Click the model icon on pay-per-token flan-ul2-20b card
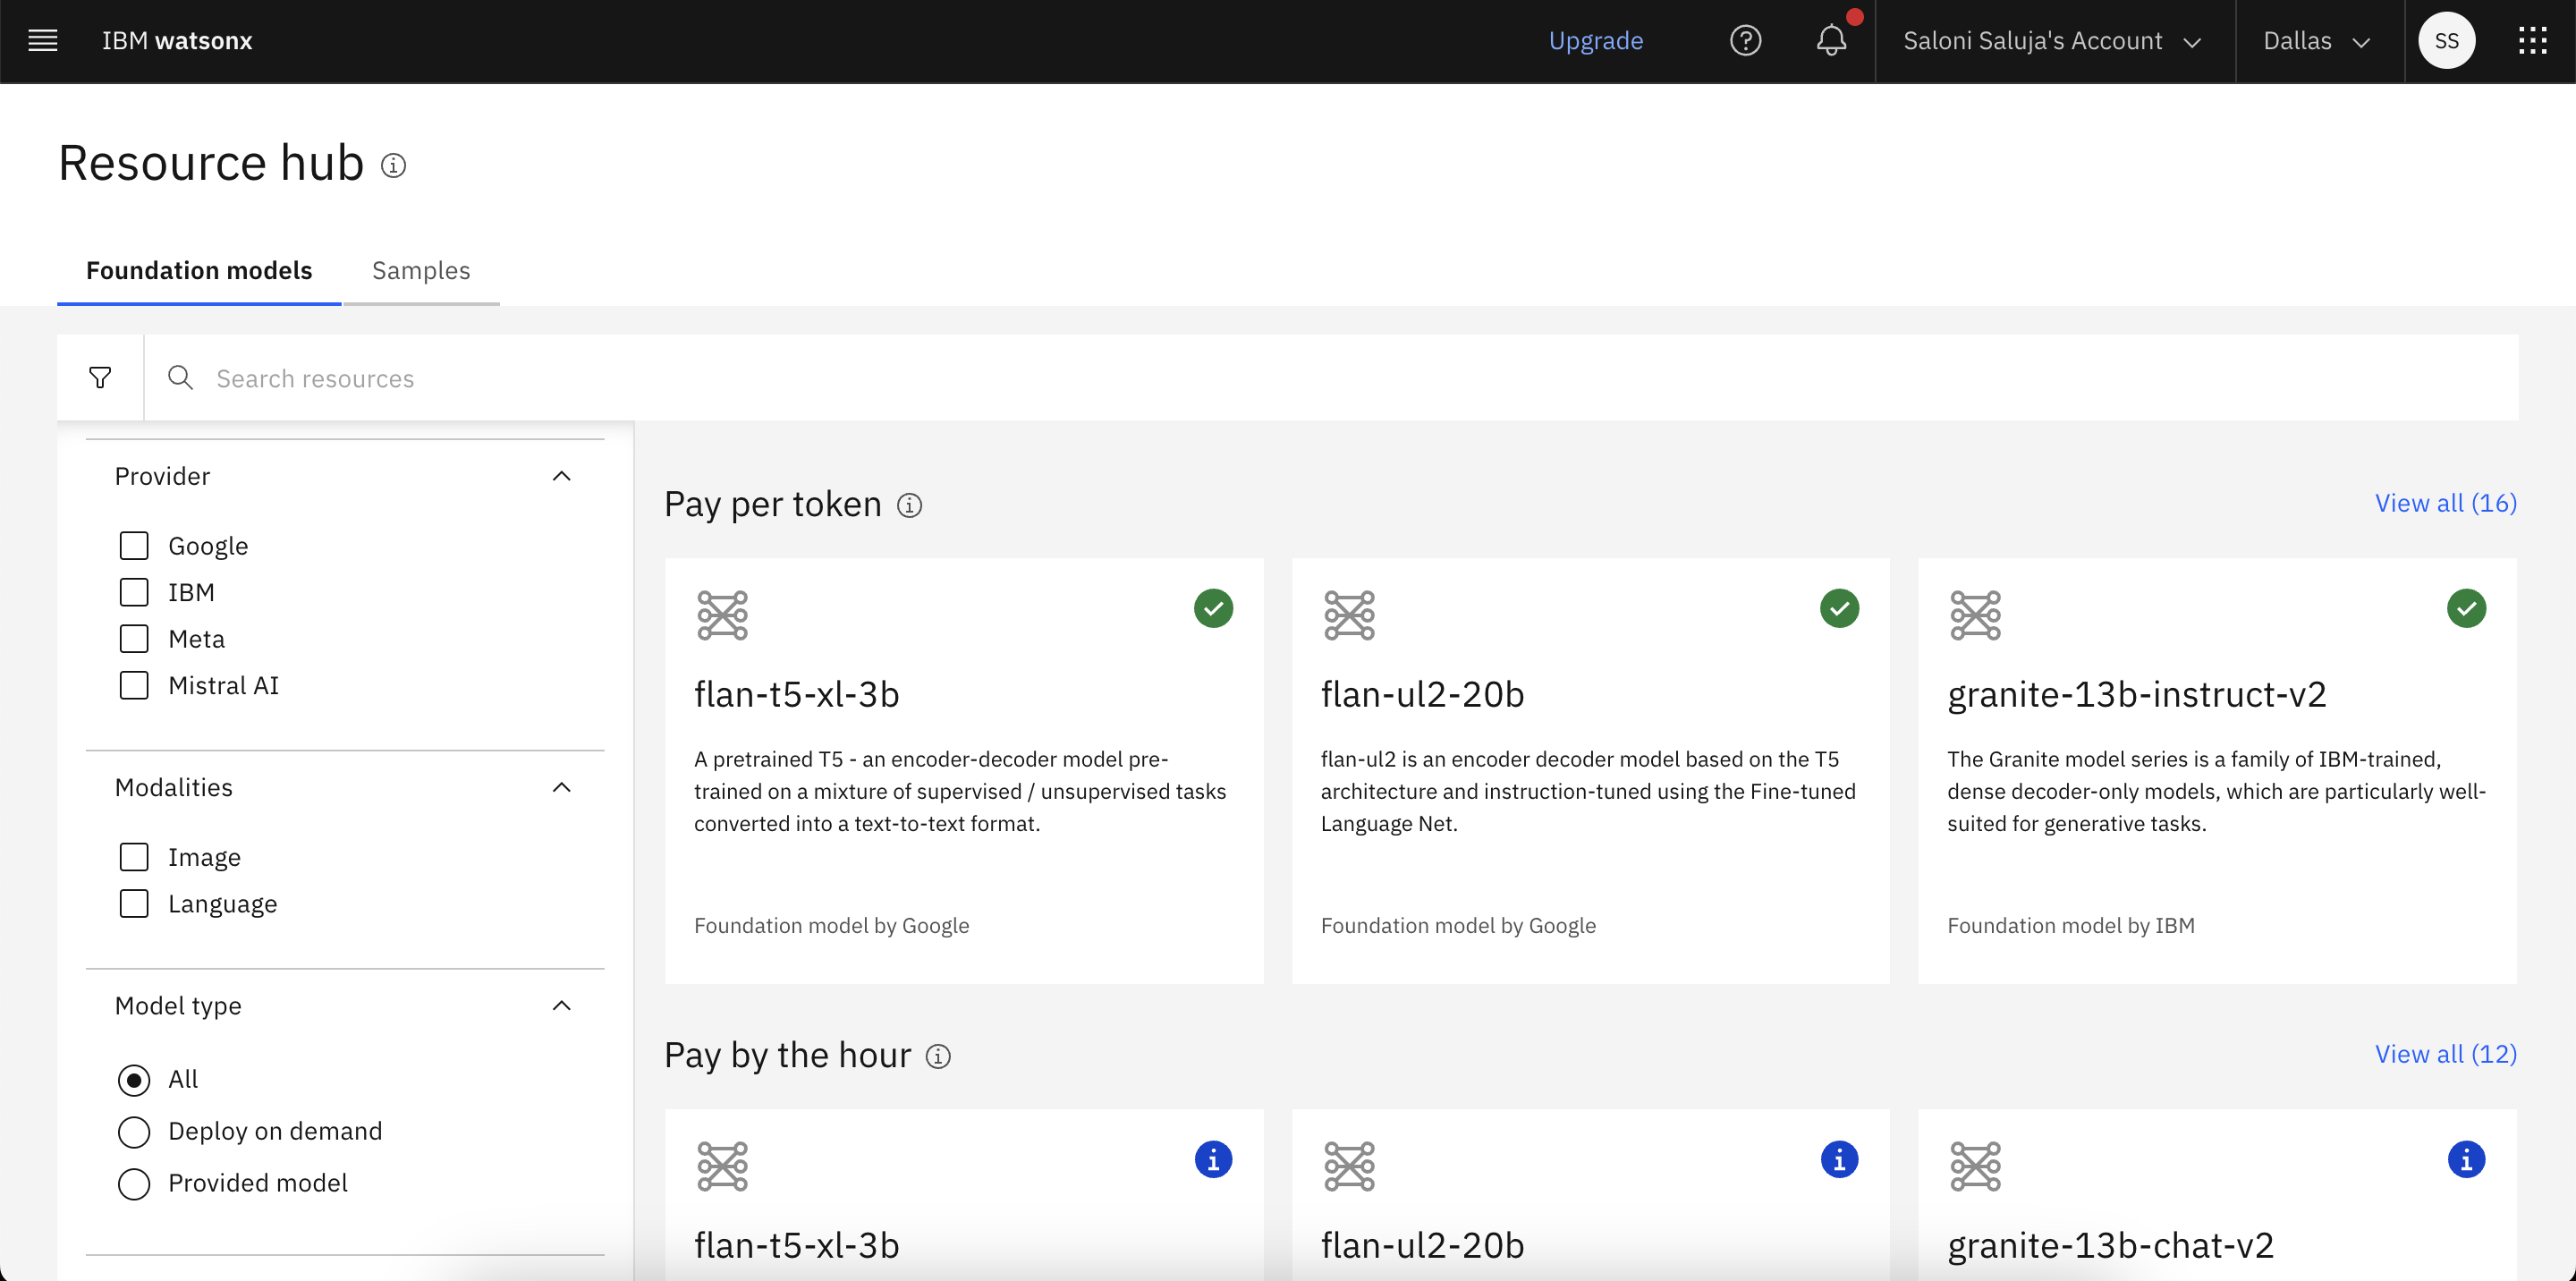Image resolution: width=2576 pixels, height=1281 pixels. click(1349, 615)
